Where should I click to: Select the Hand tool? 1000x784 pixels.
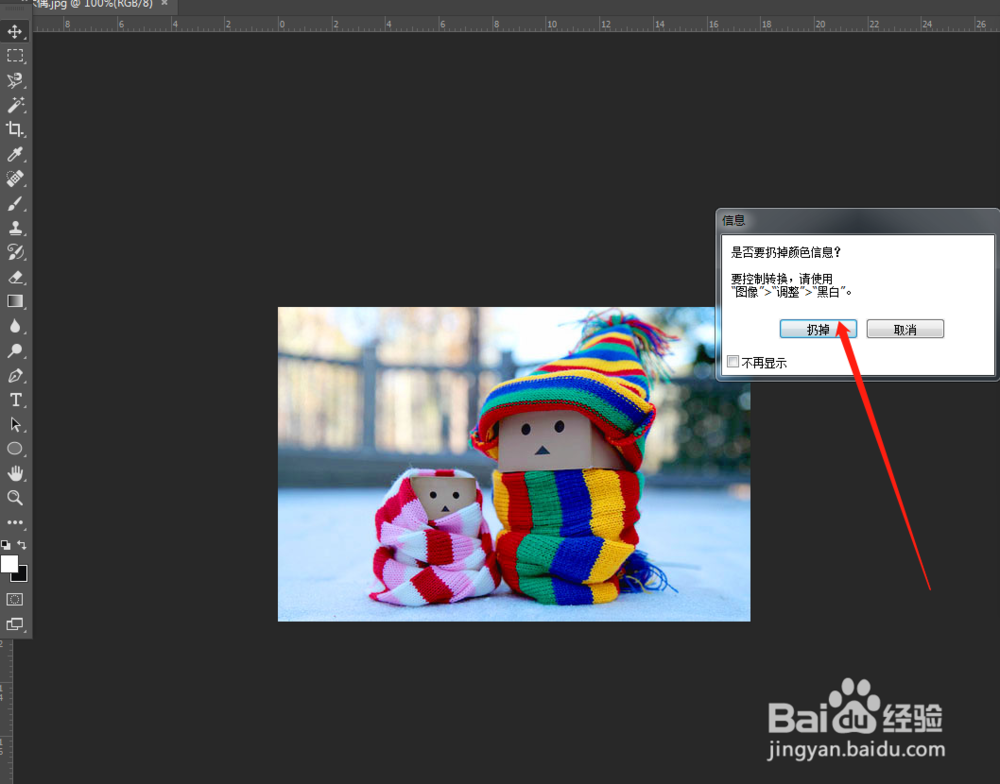[15, 473]
